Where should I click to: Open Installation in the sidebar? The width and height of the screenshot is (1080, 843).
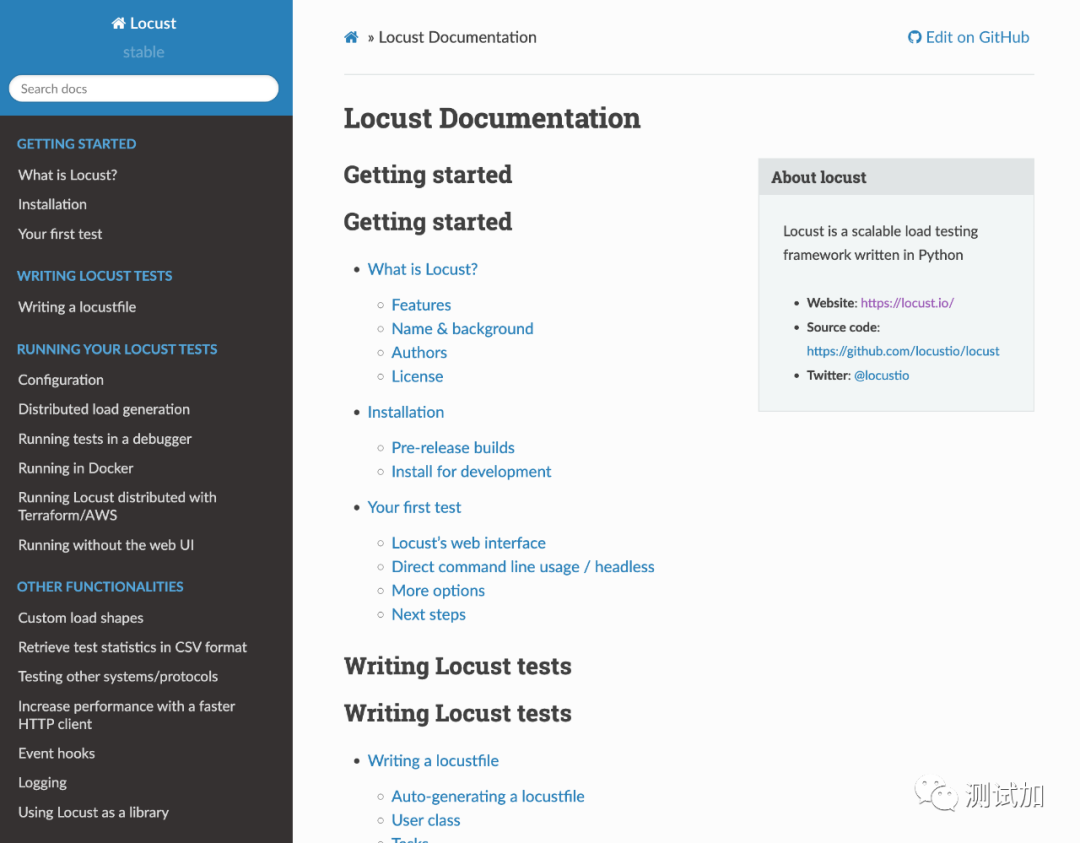pos(52,205)
